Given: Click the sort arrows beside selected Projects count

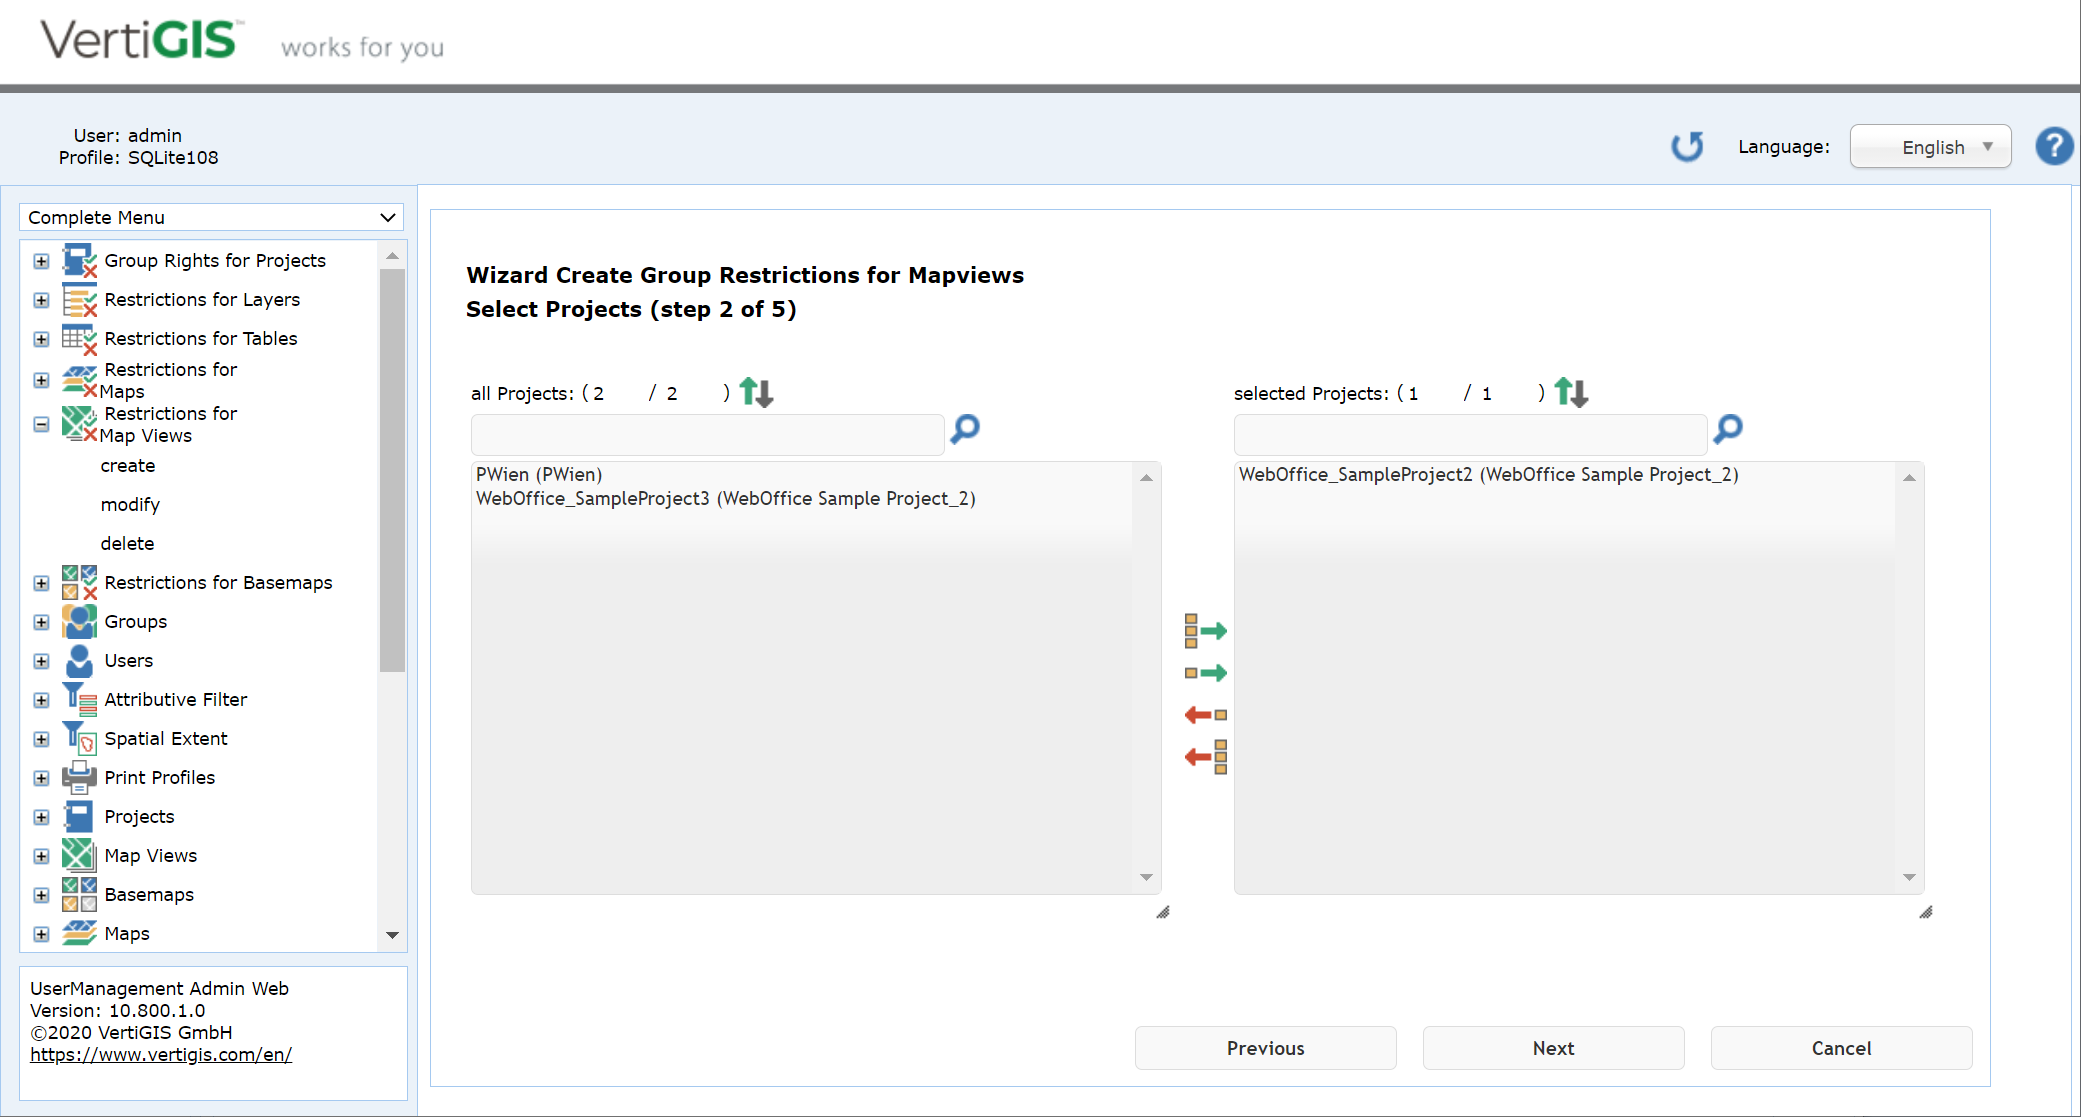Looking at the screenshot, I should click(x=1572, y=392).
